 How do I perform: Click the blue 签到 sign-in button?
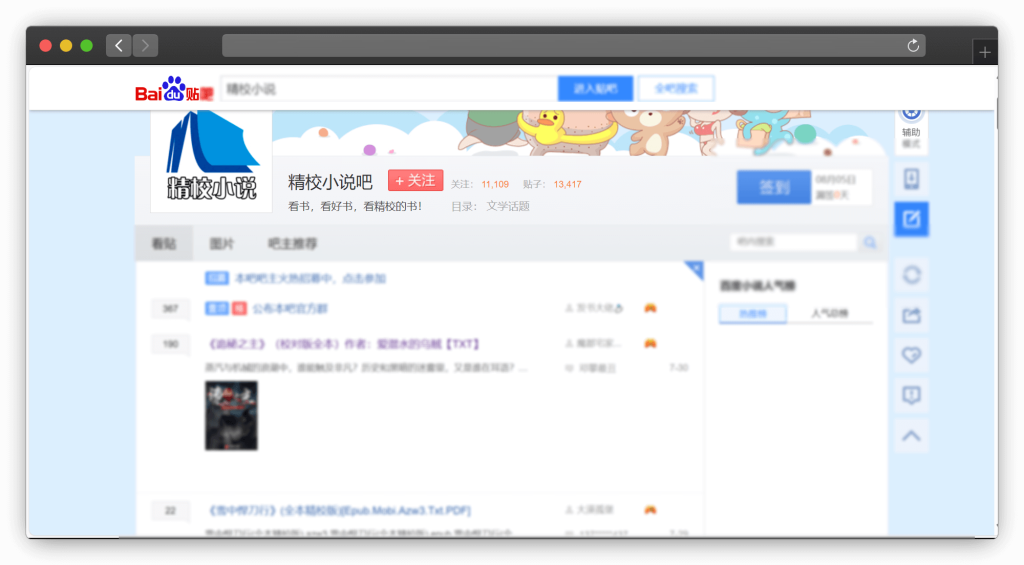tap(774, 187)
